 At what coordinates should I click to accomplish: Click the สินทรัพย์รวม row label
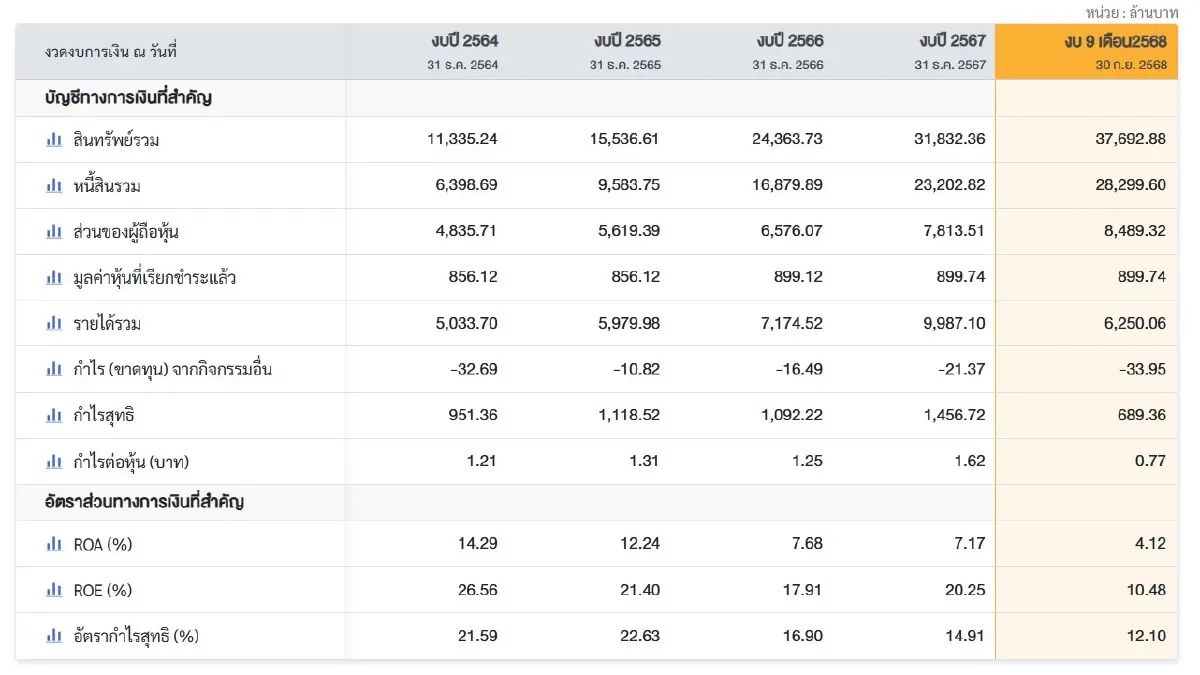(116, 140)
